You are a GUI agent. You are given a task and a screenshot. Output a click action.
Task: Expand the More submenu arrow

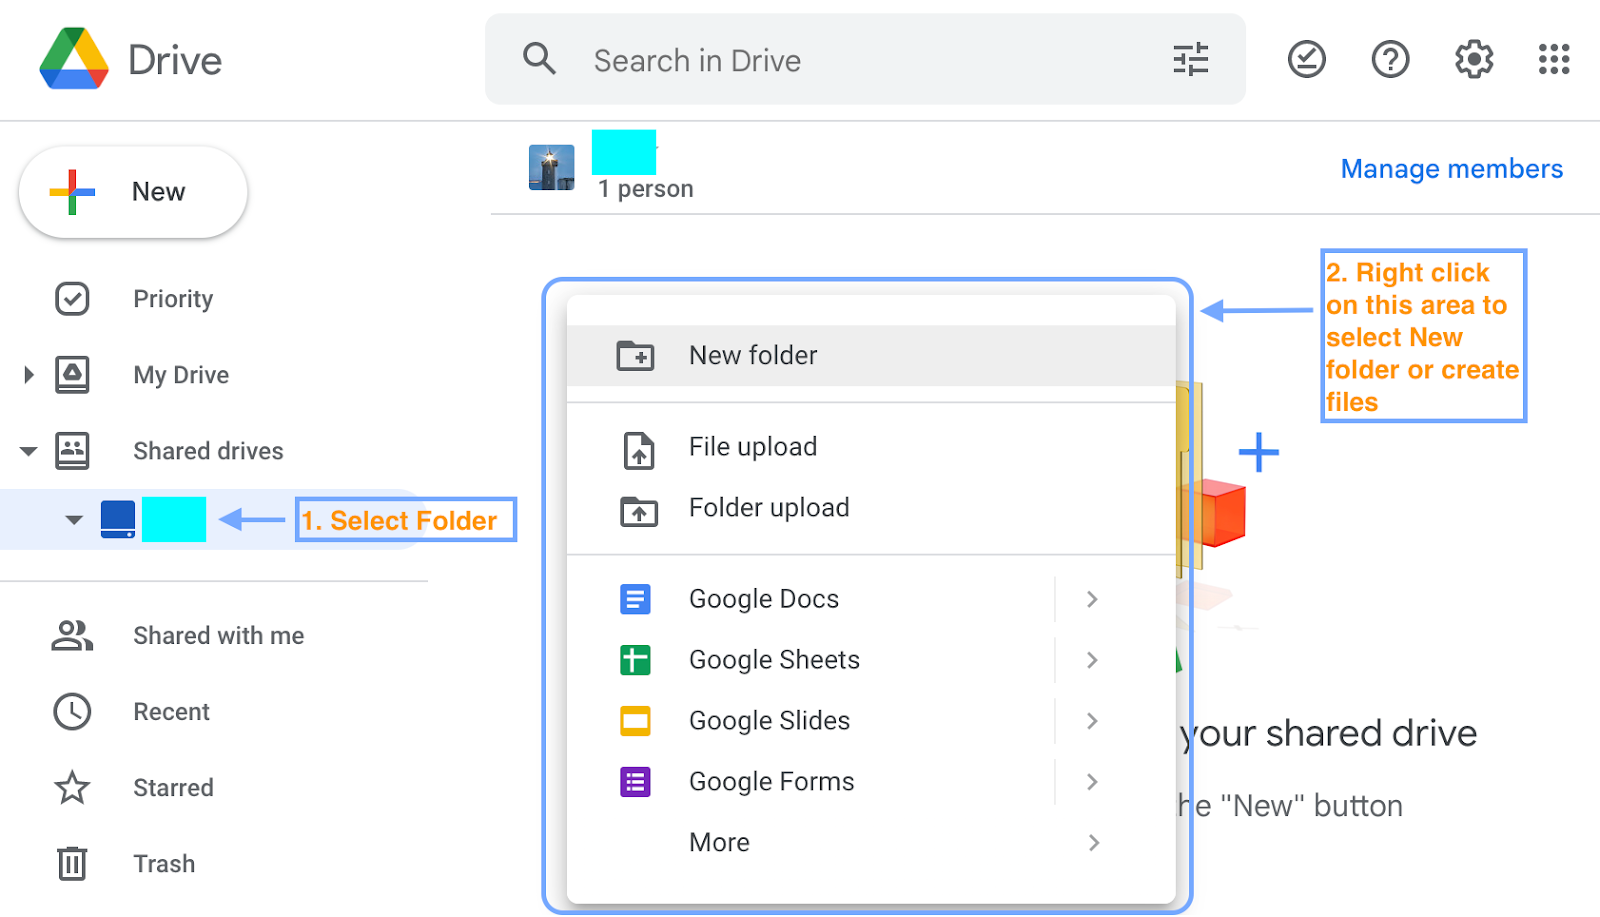[x=1092, y=843]
